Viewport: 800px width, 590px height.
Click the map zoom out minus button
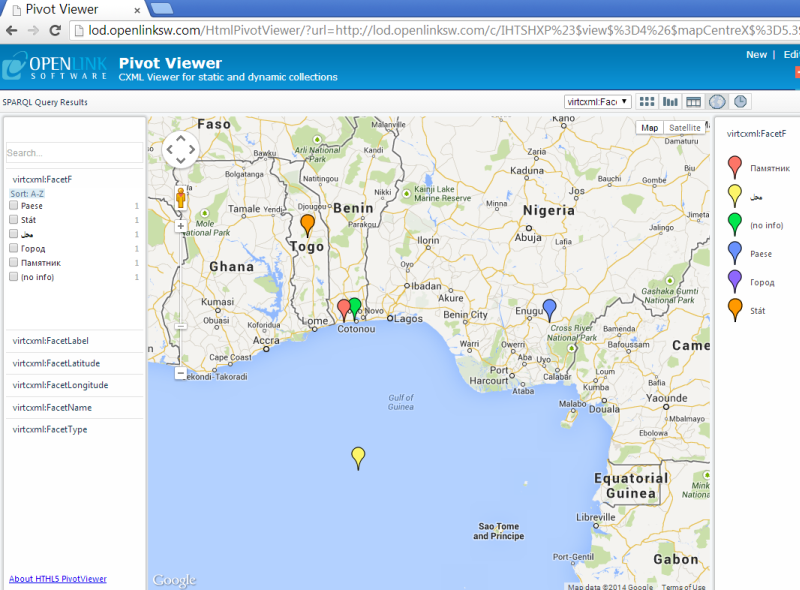pyautogui.click(x=181, y=373)
